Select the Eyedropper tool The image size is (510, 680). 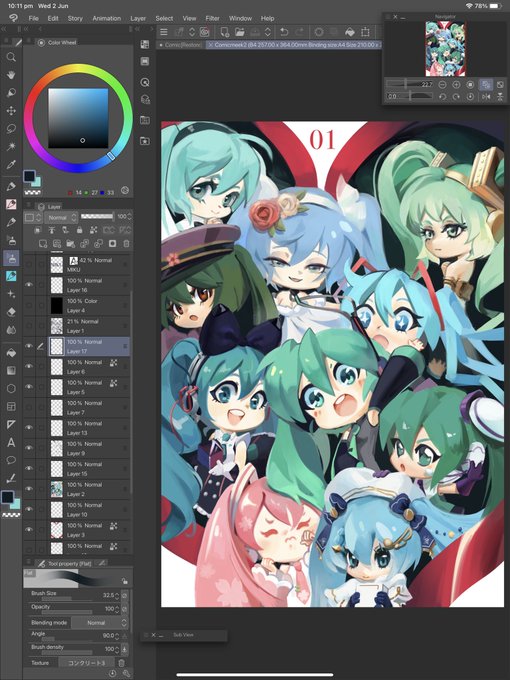tap(11, 164)
